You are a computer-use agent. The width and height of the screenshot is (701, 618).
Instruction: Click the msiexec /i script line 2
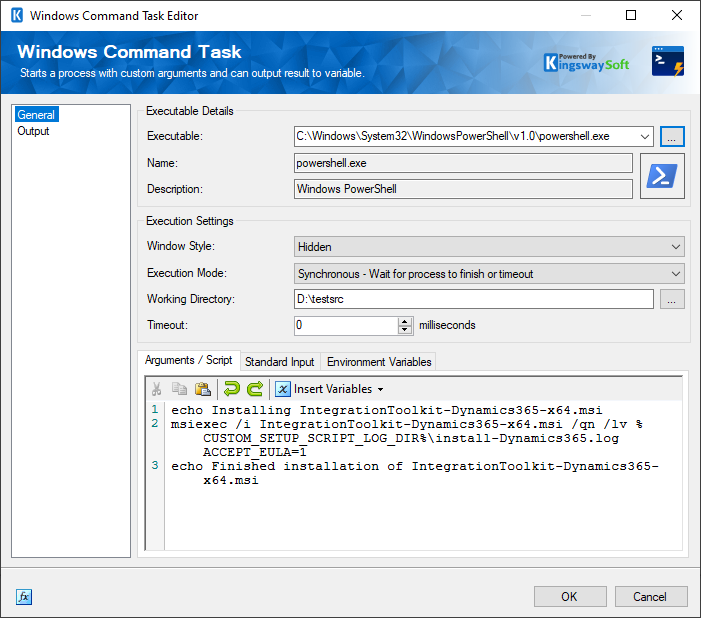pyautogui.click(x=406, y=424)
